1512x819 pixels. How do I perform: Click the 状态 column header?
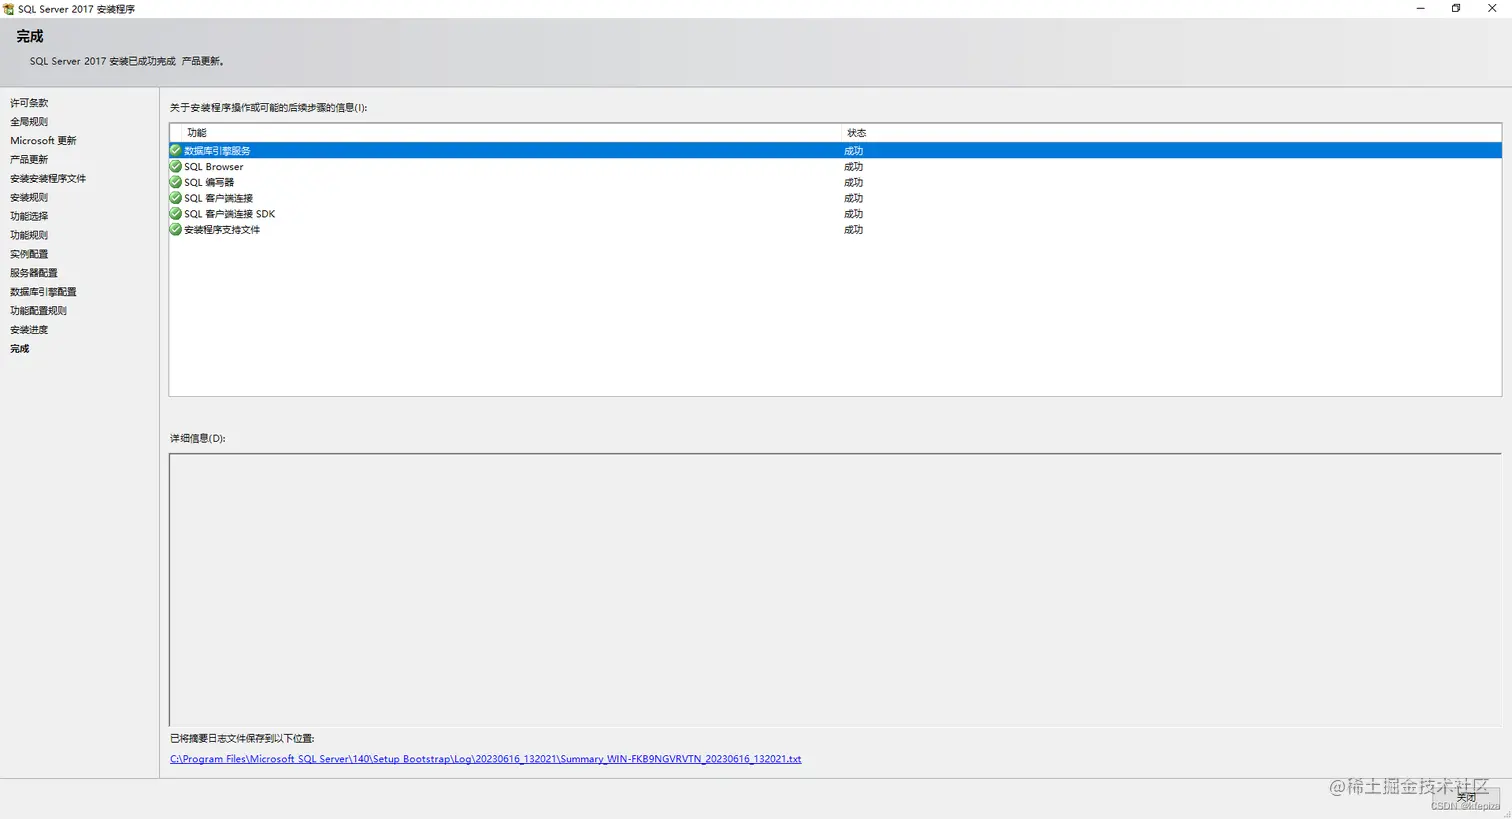(x=1171, y=132)
